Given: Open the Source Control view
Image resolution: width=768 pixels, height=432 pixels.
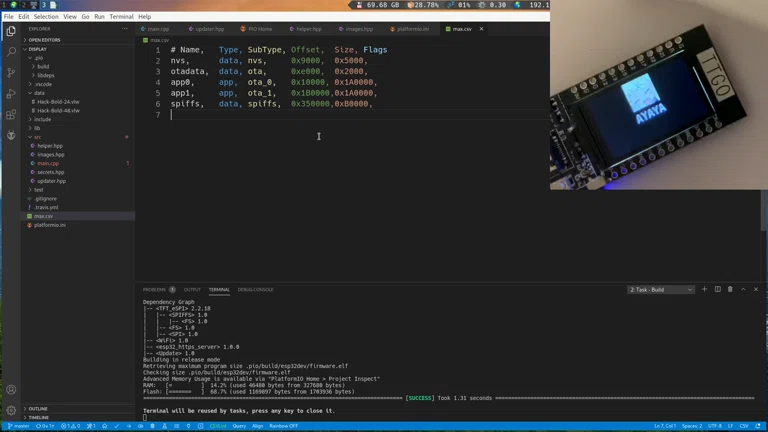Looking at the screenshot, I should [11, 73].
